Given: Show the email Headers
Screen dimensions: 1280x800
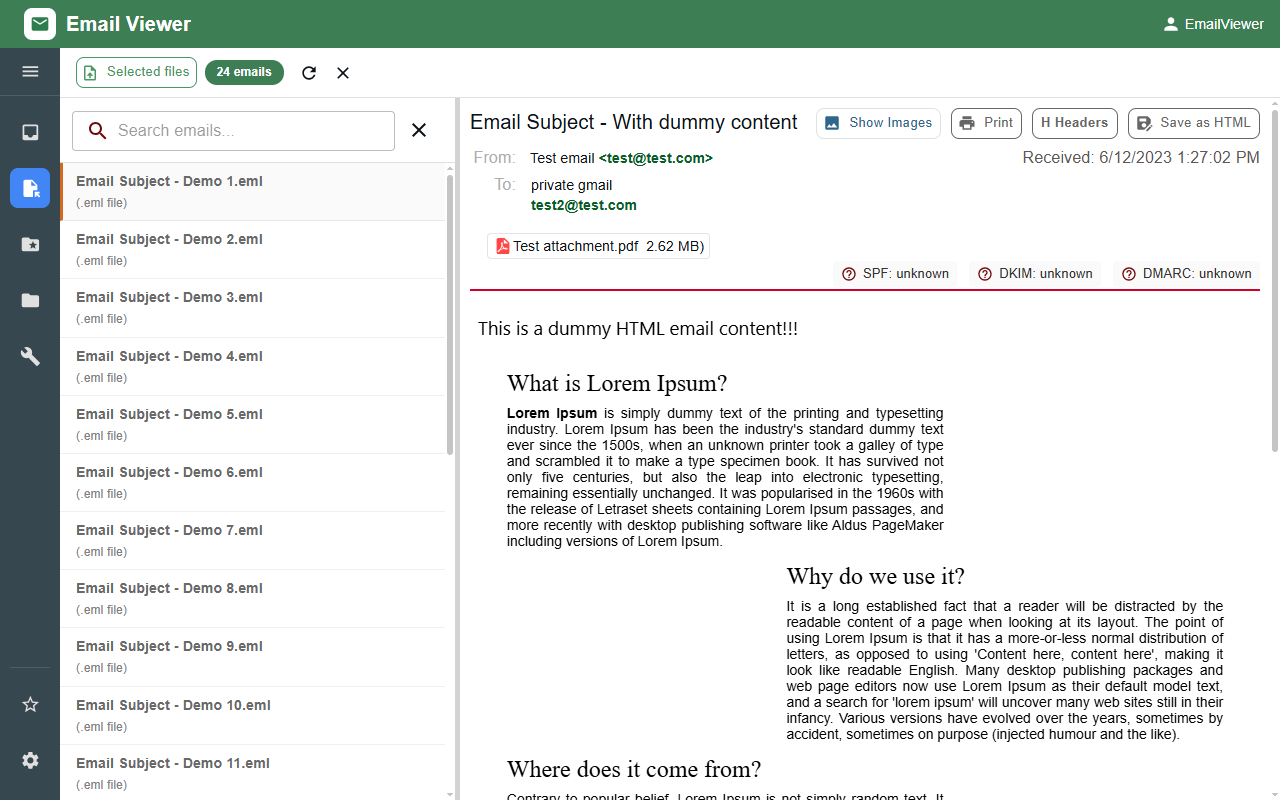Looking at the screenshot, I should click(x=1075, y=123).
